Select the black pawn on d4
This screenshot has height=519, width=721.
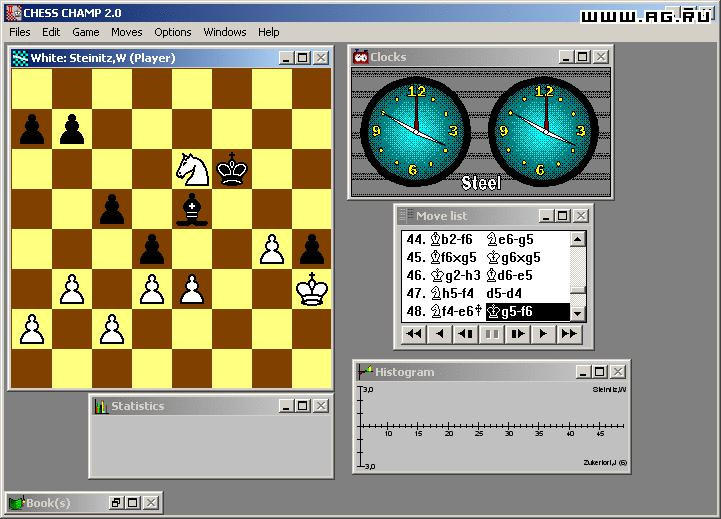(x=152, y=249)
